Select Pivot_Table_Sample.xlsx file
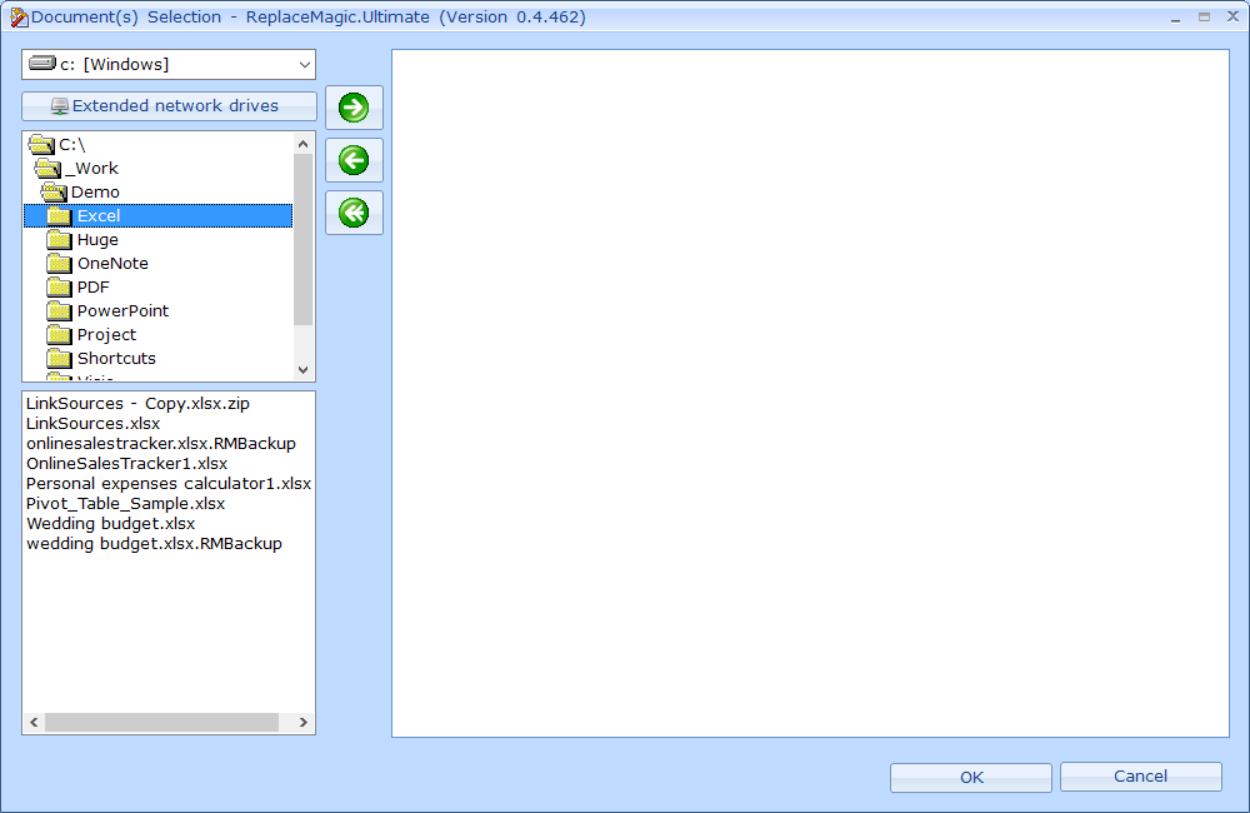The width and height of the screenshot is (1250, 813). 125,504
